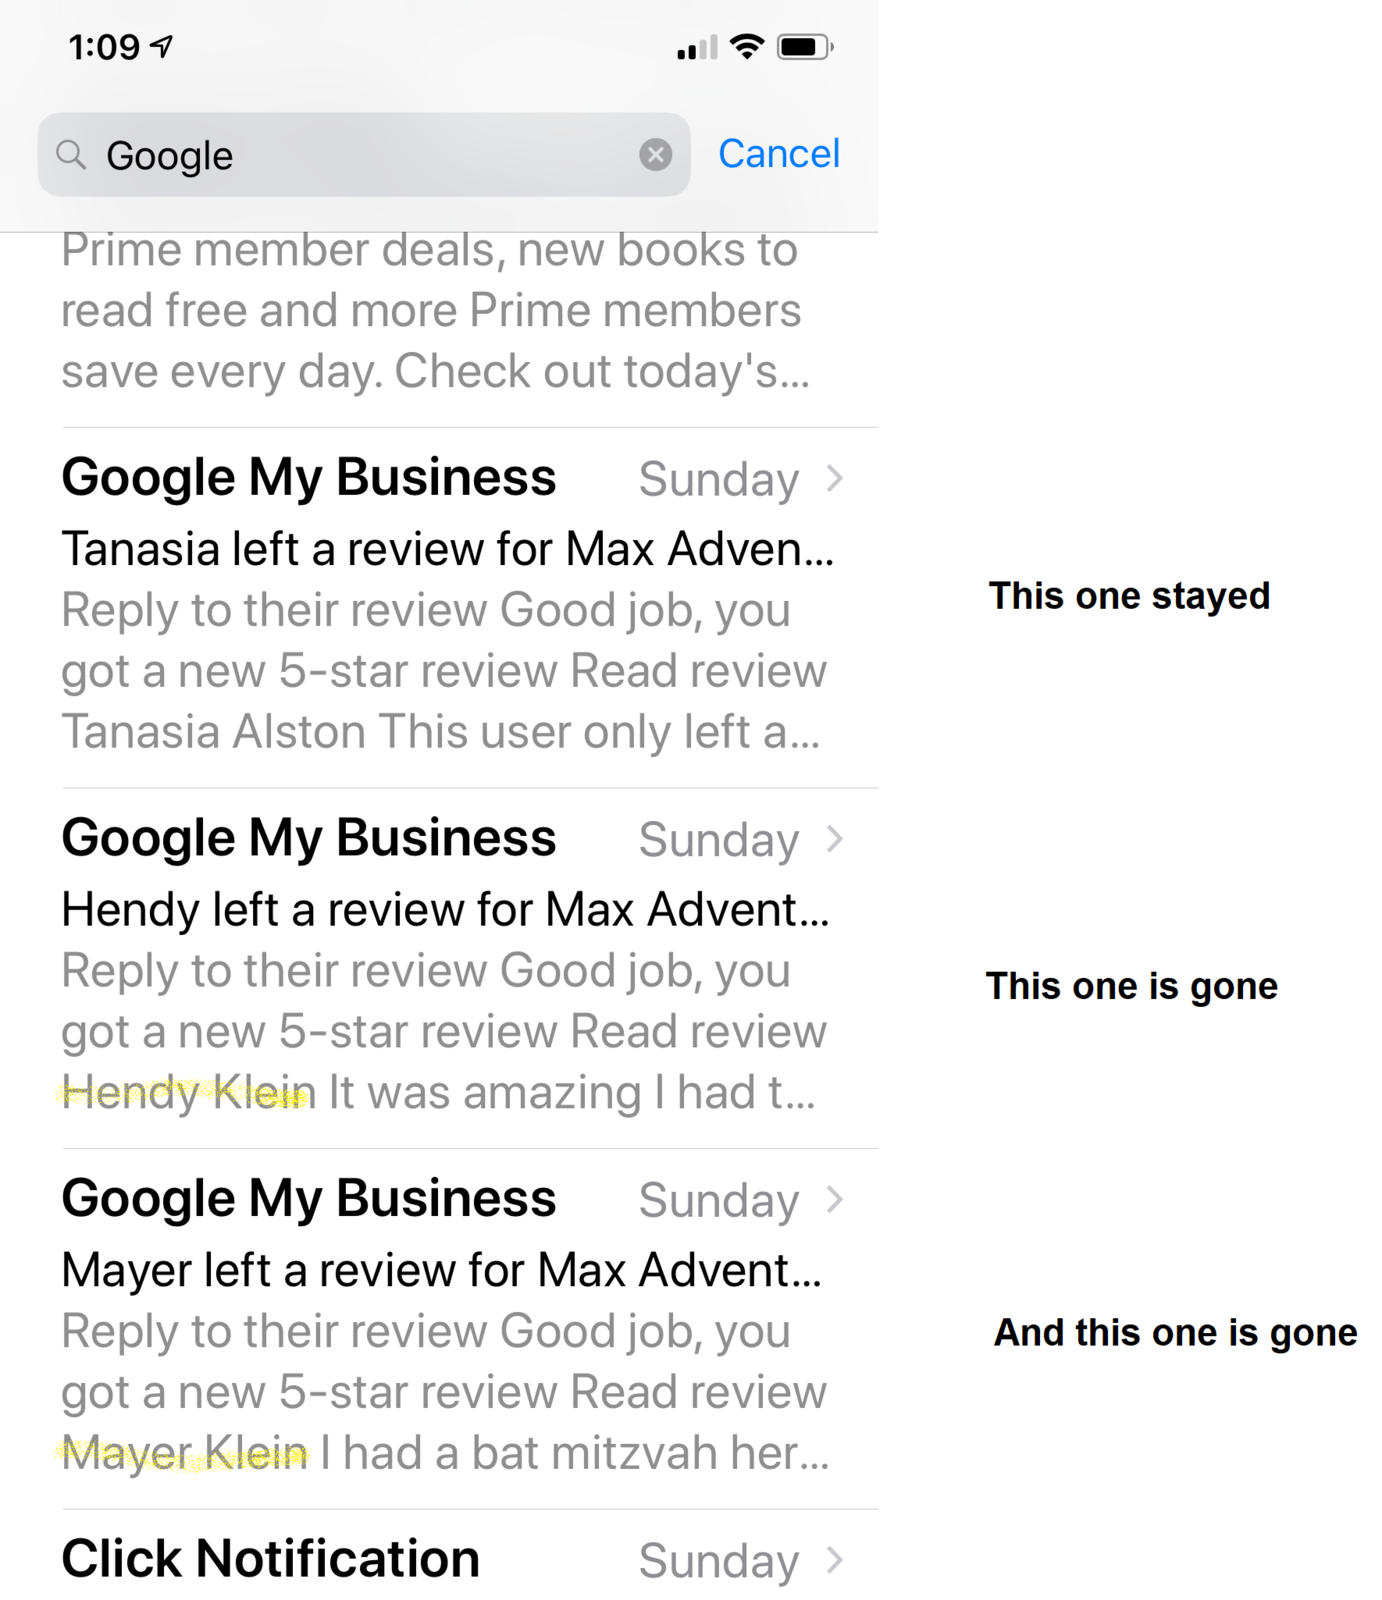The image size is (1382, 1600).
Task: Tap the Wi-Fi status icon
Action: (x=747, y=46)
